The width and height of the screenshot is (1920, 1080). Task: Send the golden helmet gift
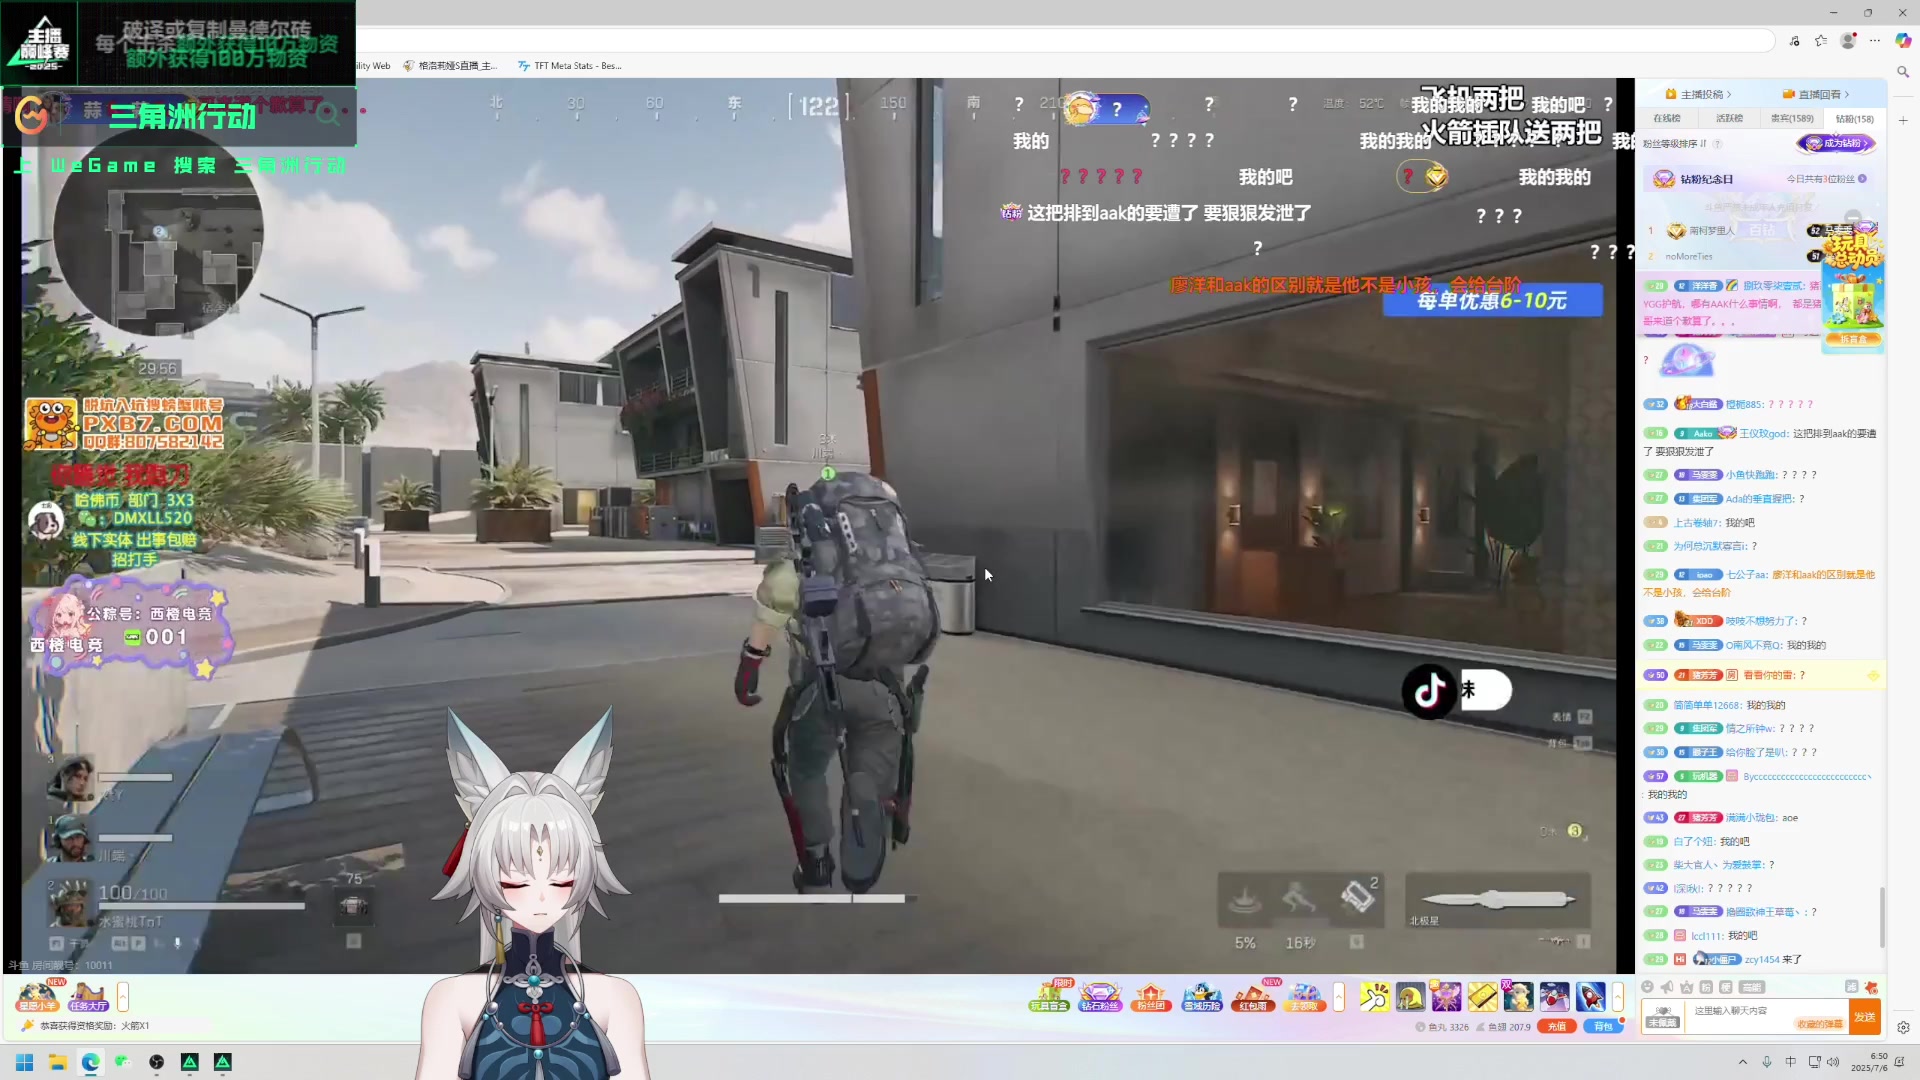[x=1410, y=996]
